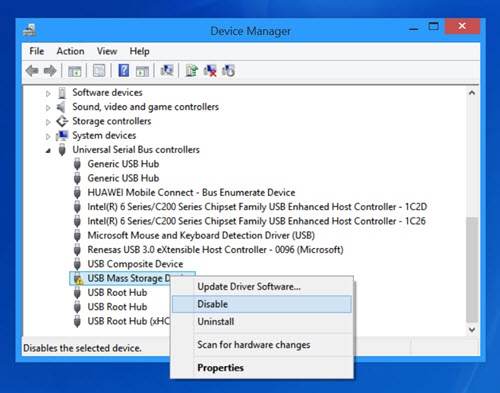The image size is (500, 393).
Task: Choose Properties in the context menu
Action: (262, 368)
